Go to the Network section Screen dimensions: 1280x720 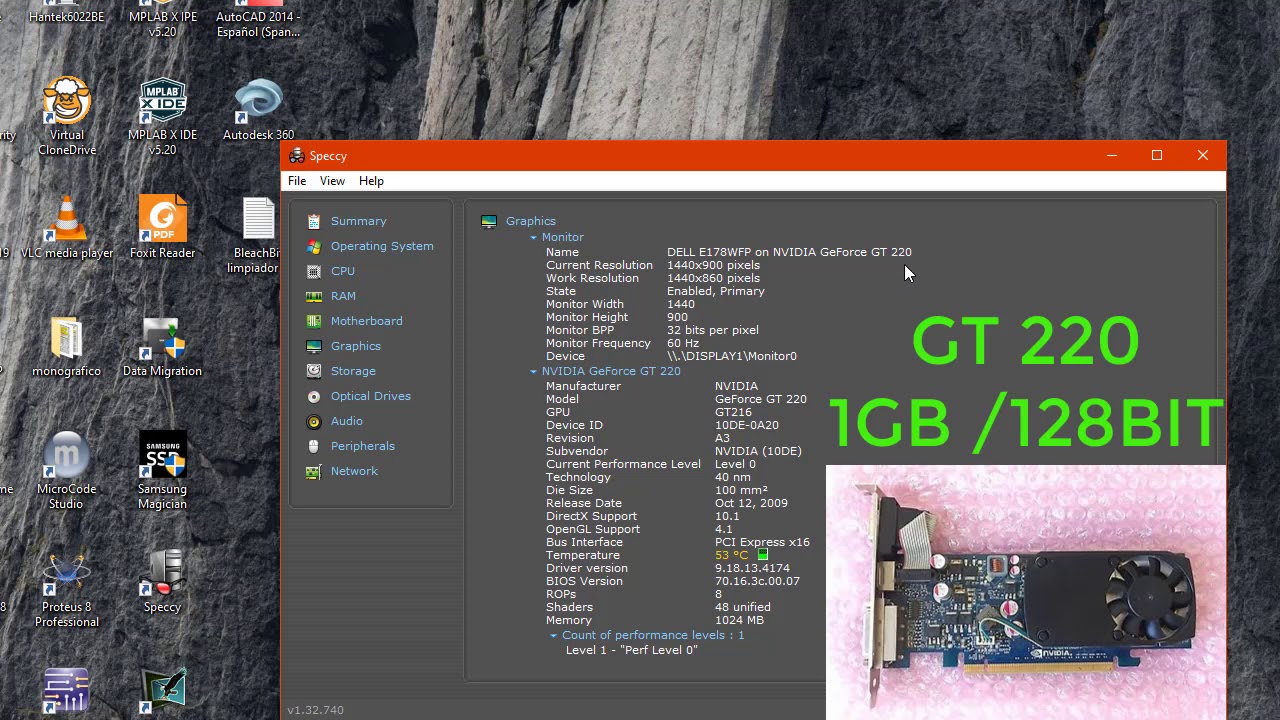354,471
